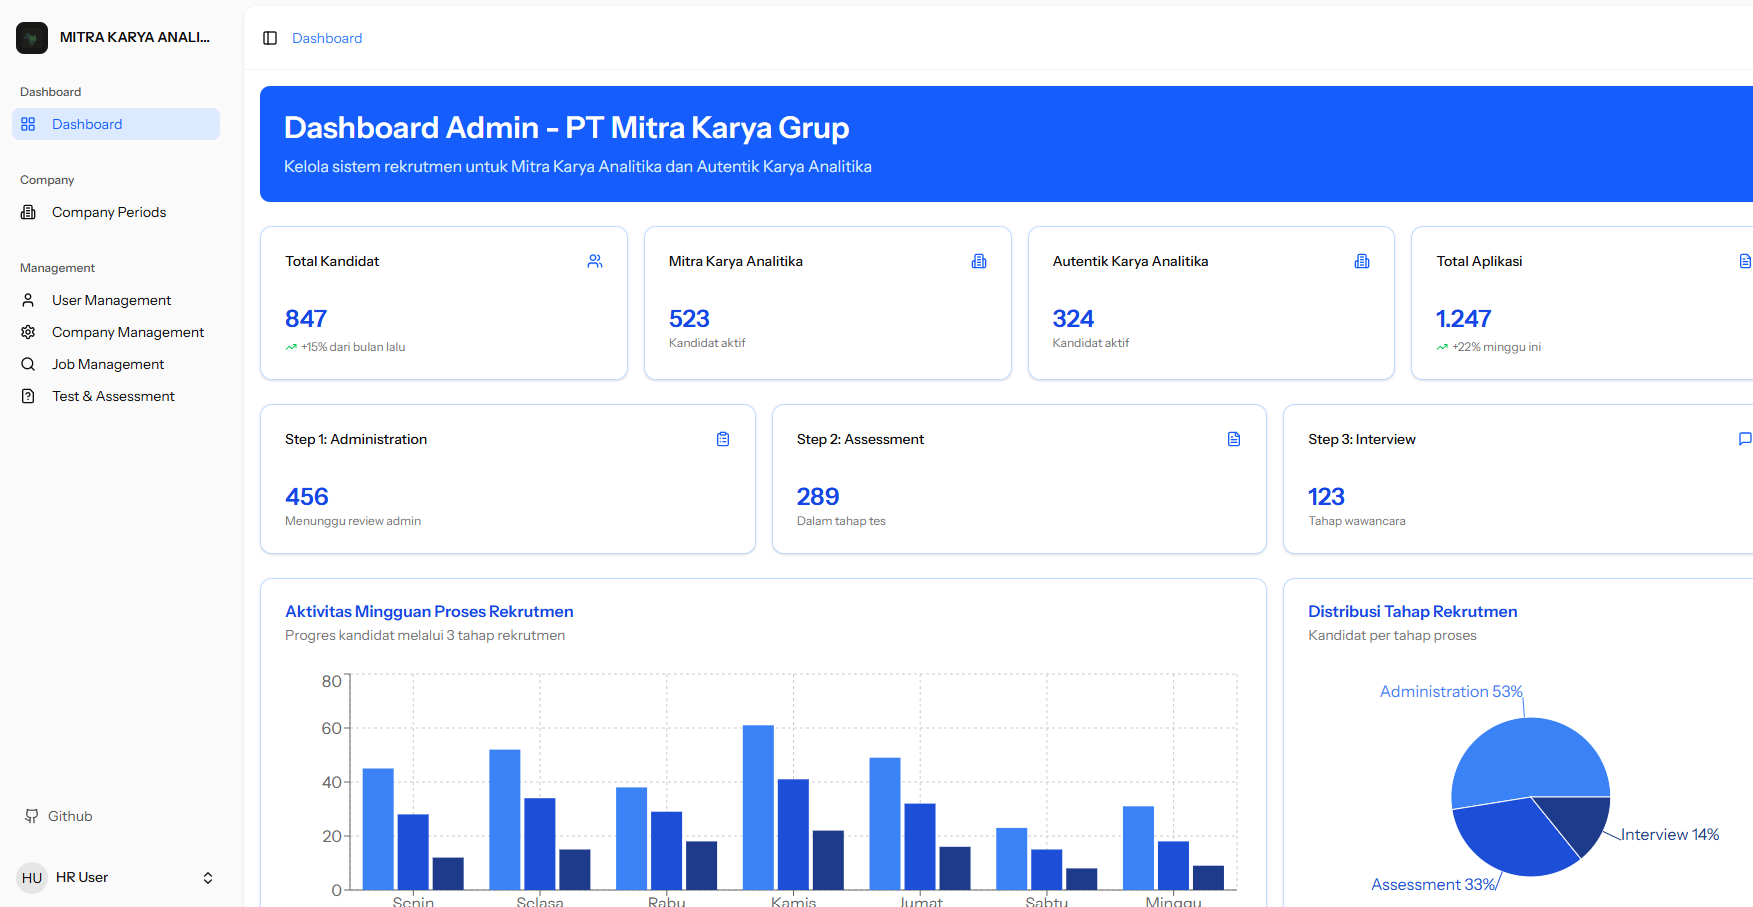
Task: Toggle the sidebar panel icon
Action: tap(270, 38)
